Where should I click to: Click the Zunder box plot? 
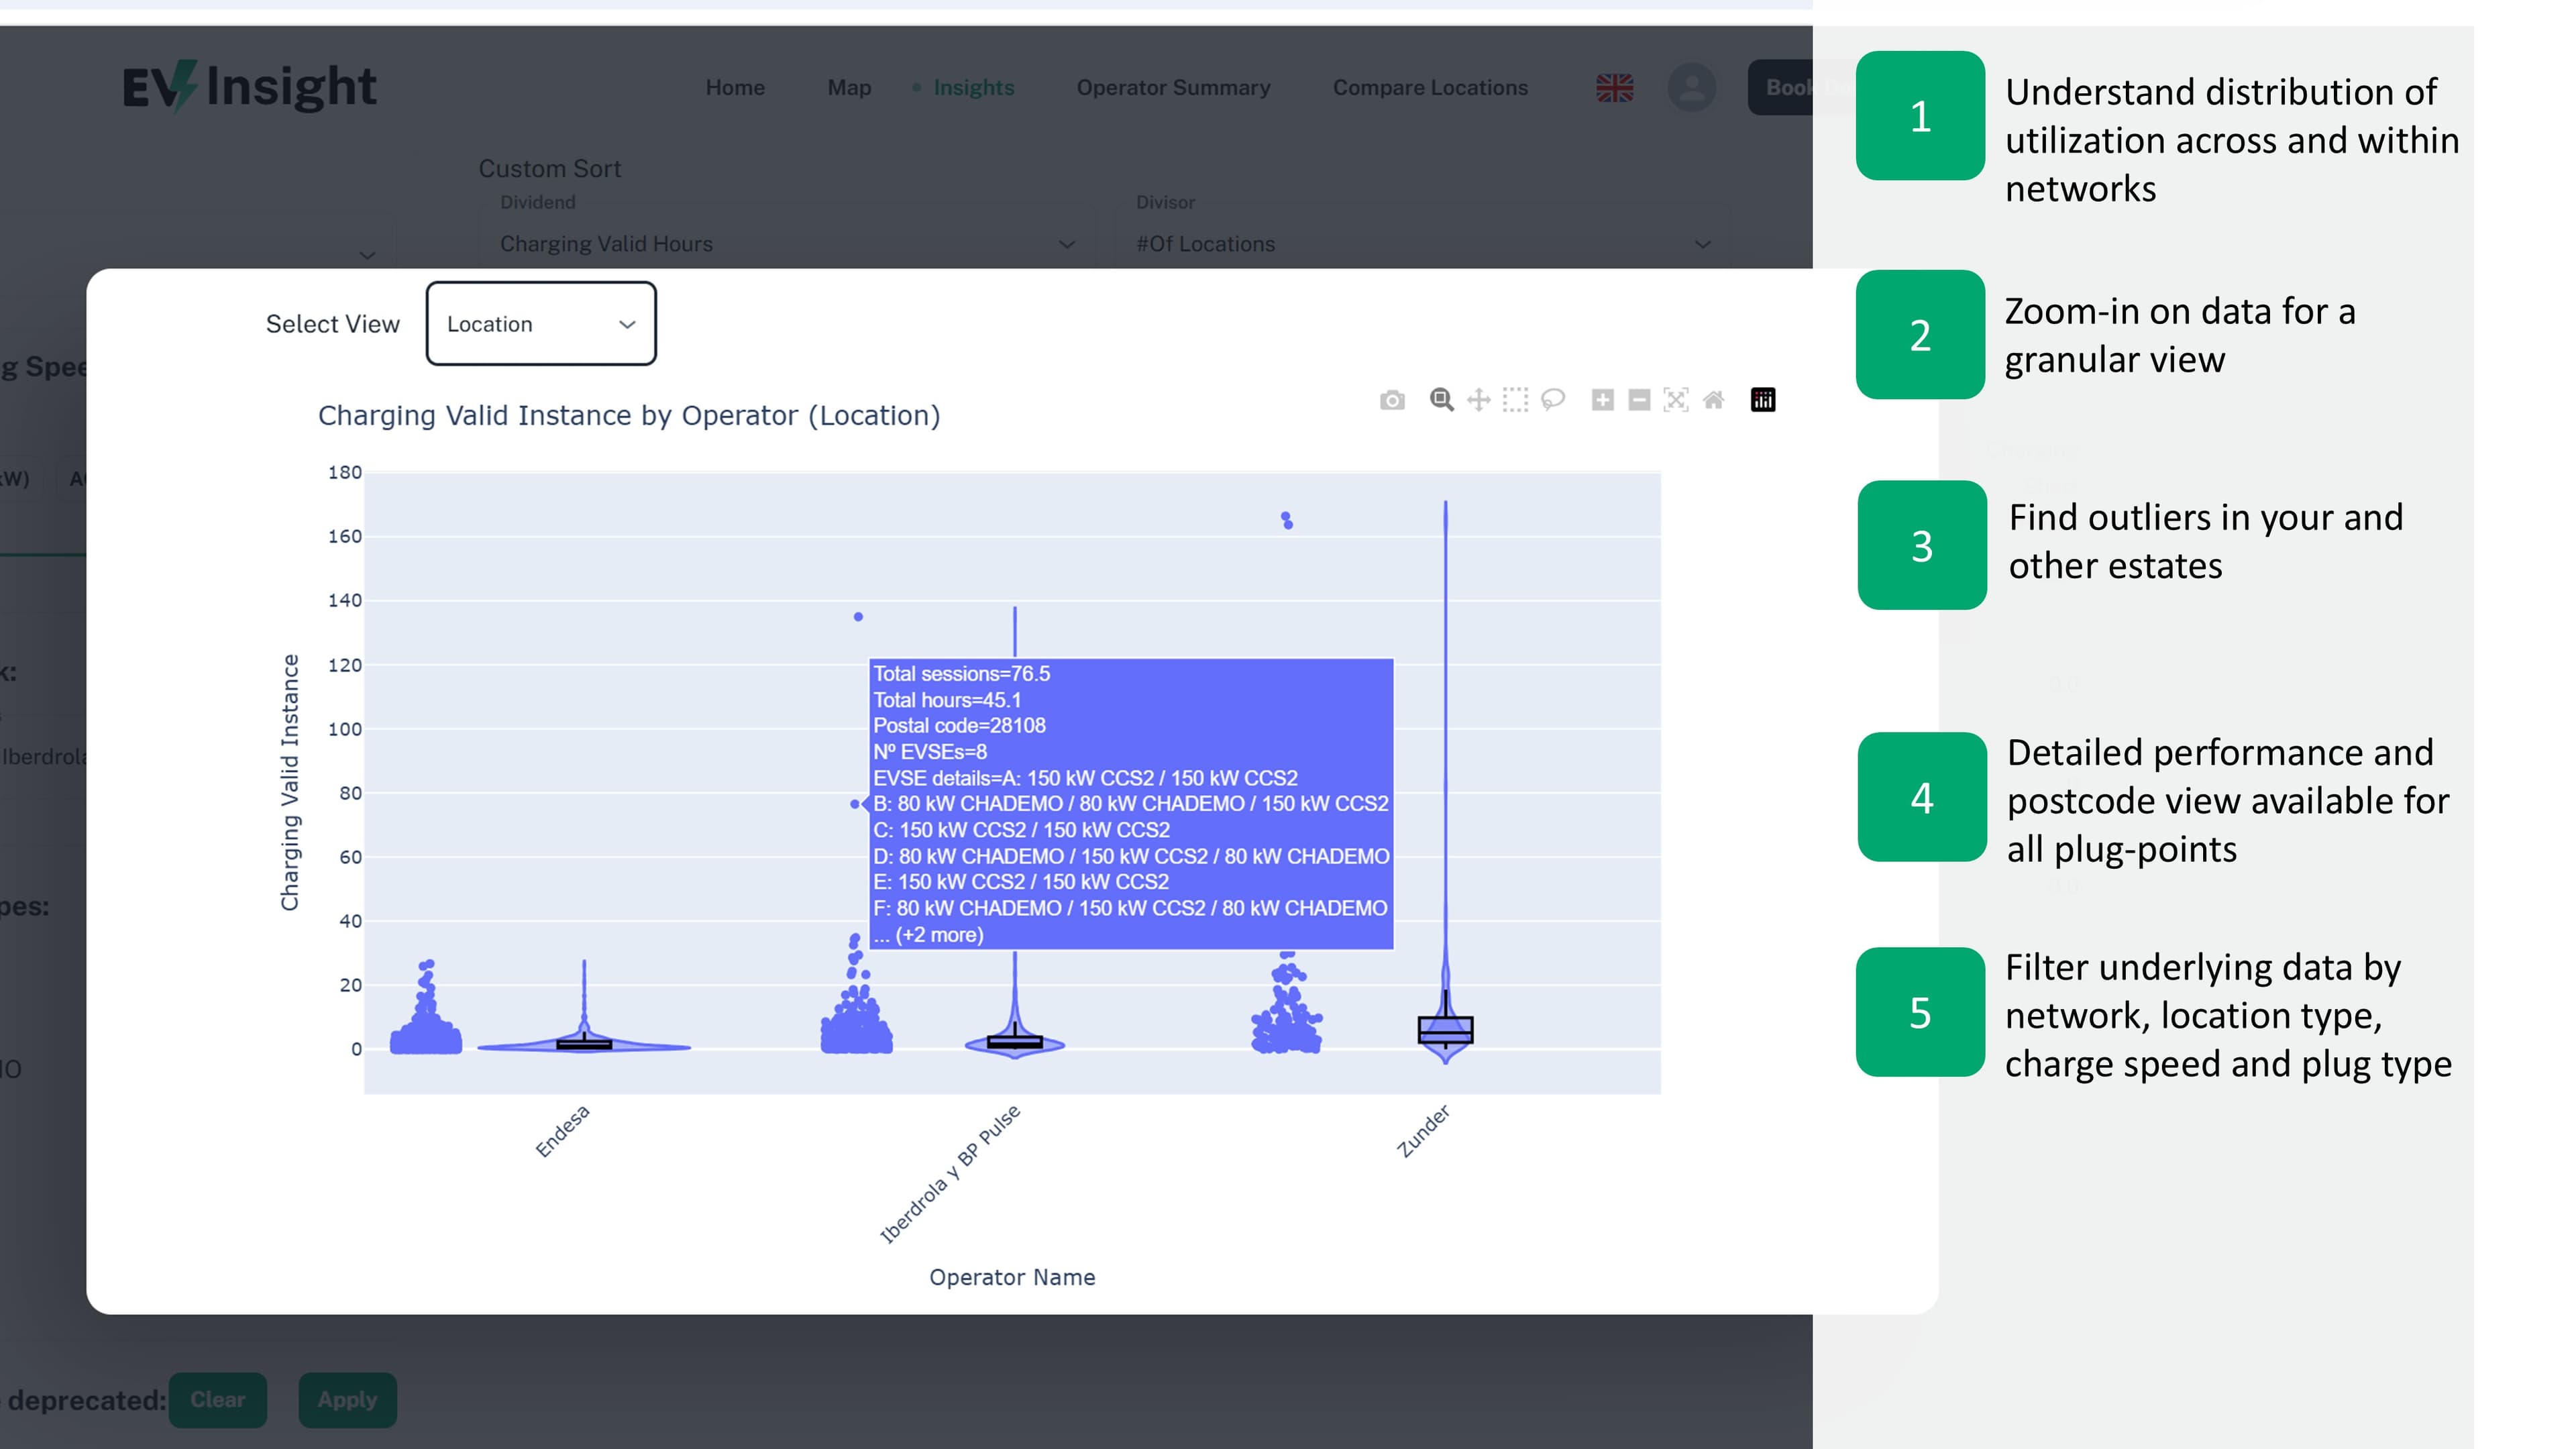pyautogui.click(x=1445, y=1030)
